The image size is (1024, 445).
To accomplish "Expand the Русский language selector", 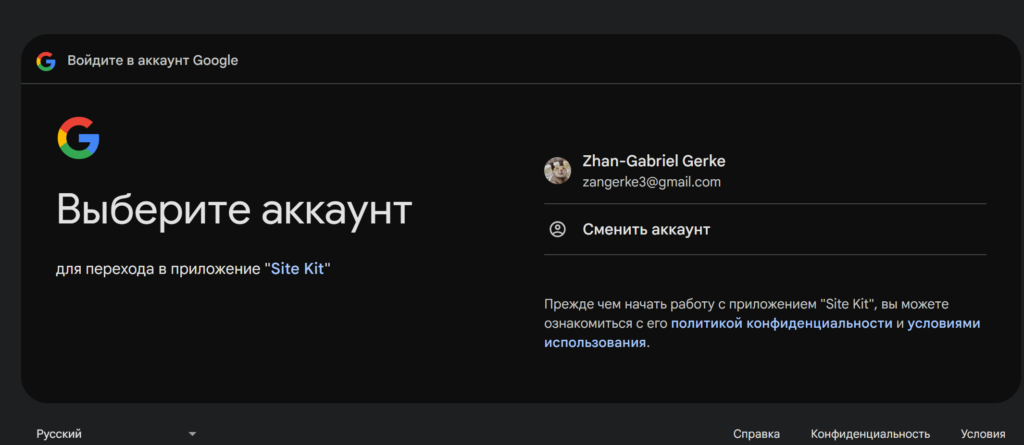I will (116, 434).
